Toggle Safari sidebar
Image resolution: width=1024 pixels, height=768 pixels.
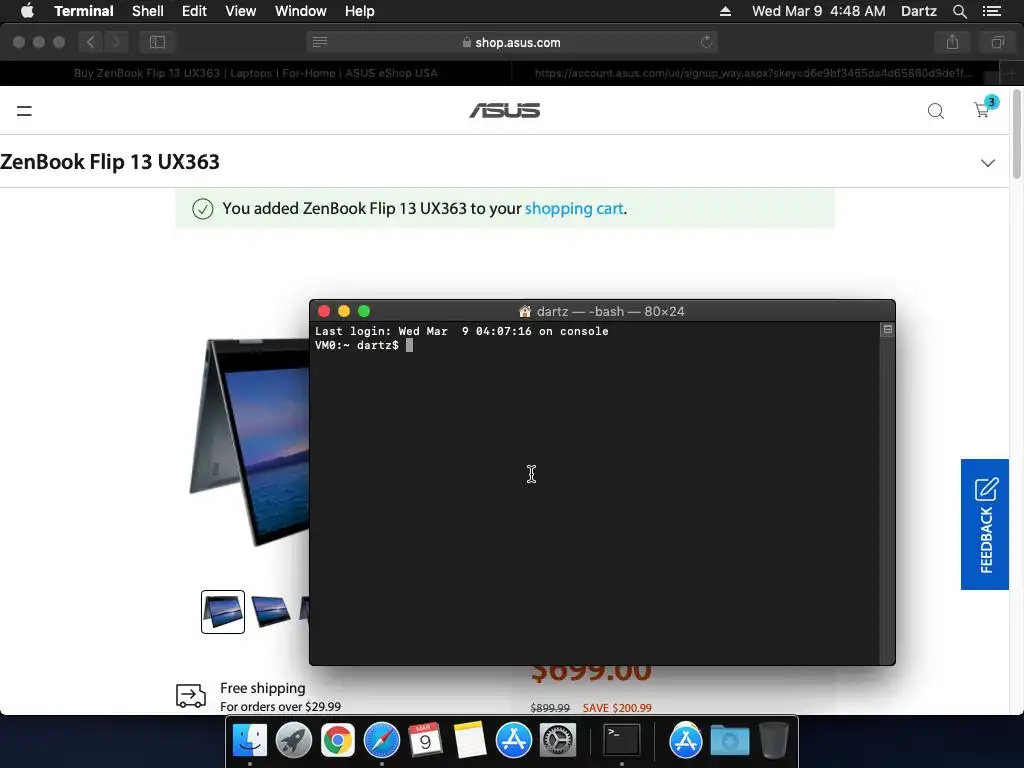click(x=157, y=42)
